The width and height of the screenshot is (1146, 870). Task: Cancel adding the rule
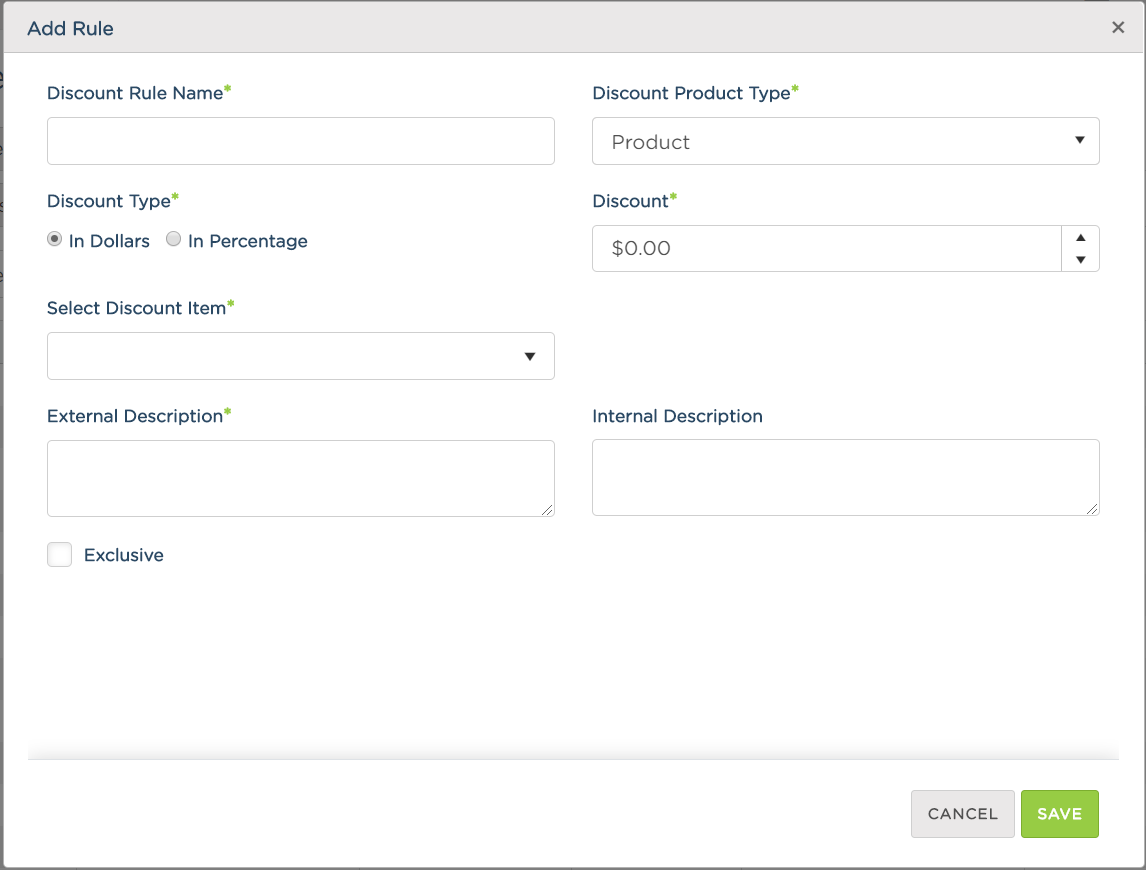963,814
